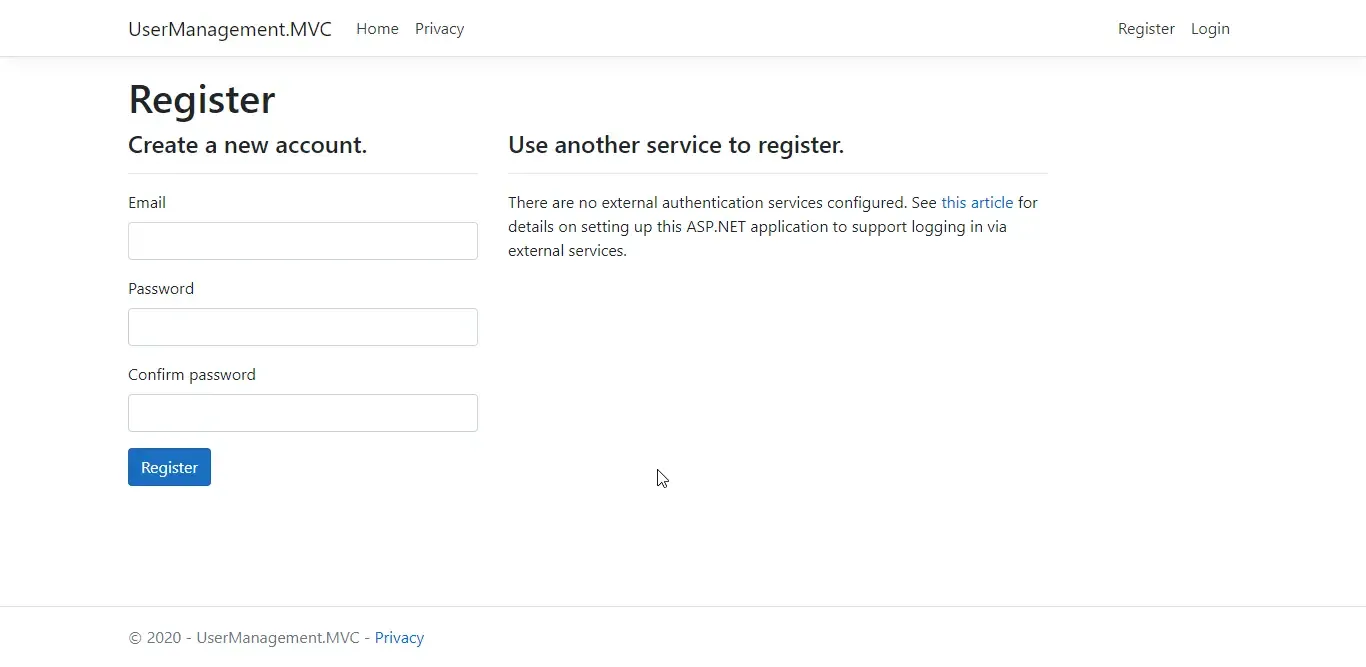1366x667 pixels.
Task: Click the Register link in the top right
Action: point(1146,29)
